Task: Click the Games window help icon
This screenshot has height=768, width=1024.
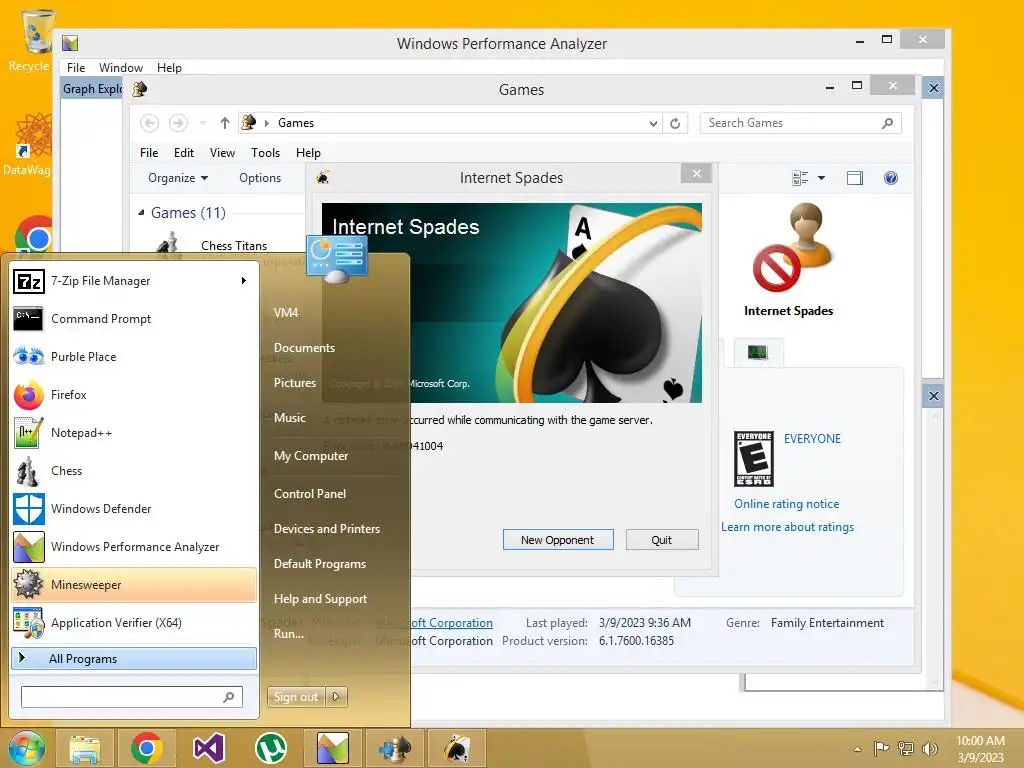Action: click(x=891, y=178)
